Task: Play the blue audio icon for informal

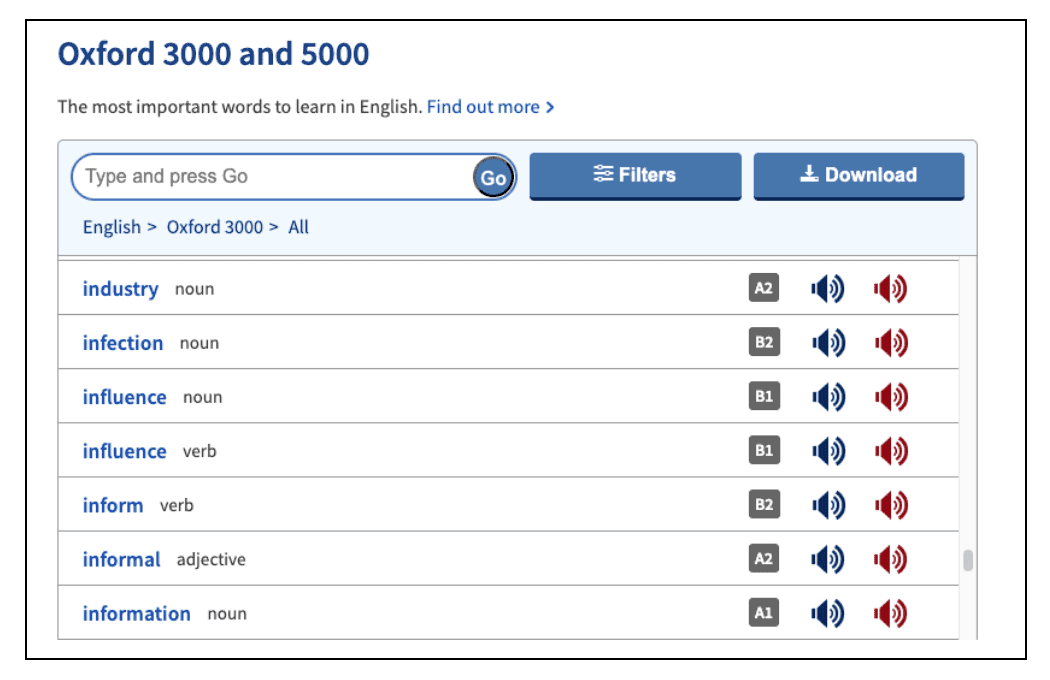Action: [827, 559]
